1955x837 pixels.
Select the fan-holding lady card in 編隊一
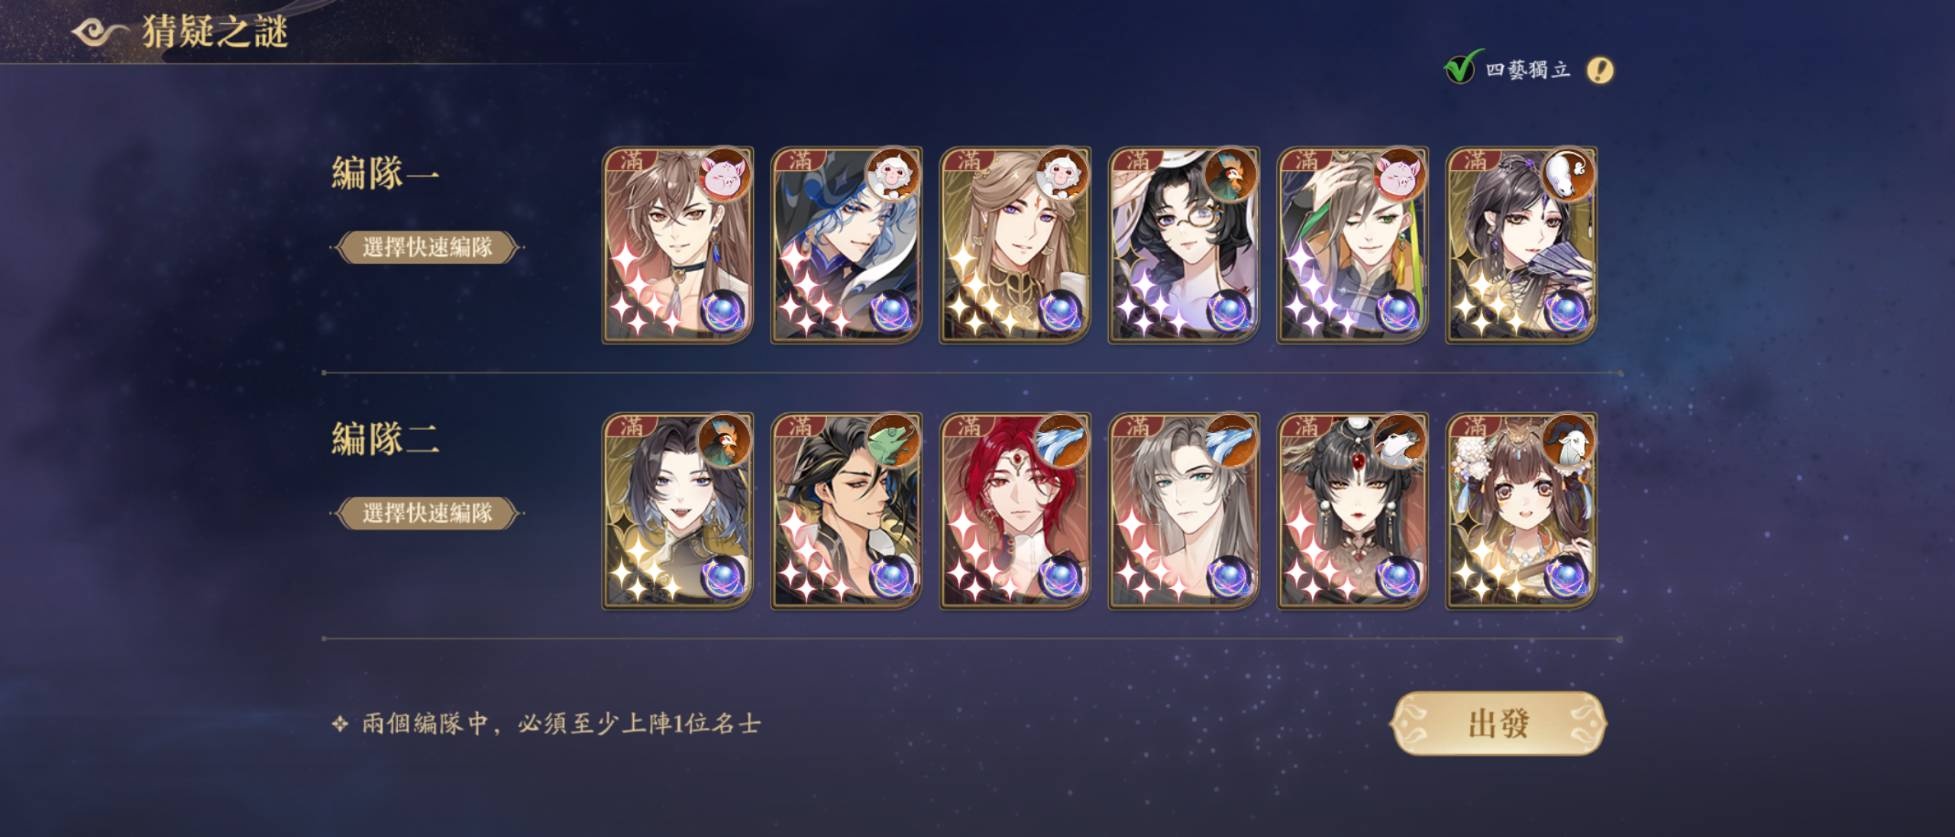tap(1522, 246)
